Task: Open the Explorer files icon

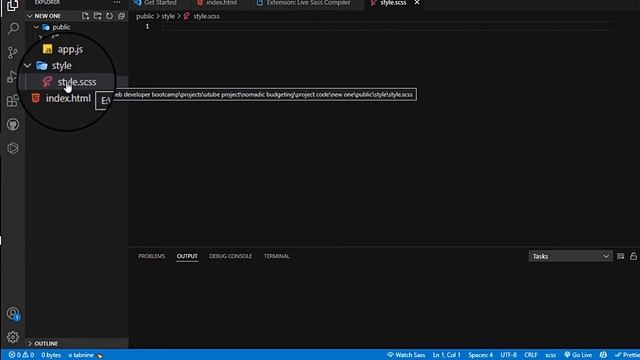Action: tap(13, 6)
